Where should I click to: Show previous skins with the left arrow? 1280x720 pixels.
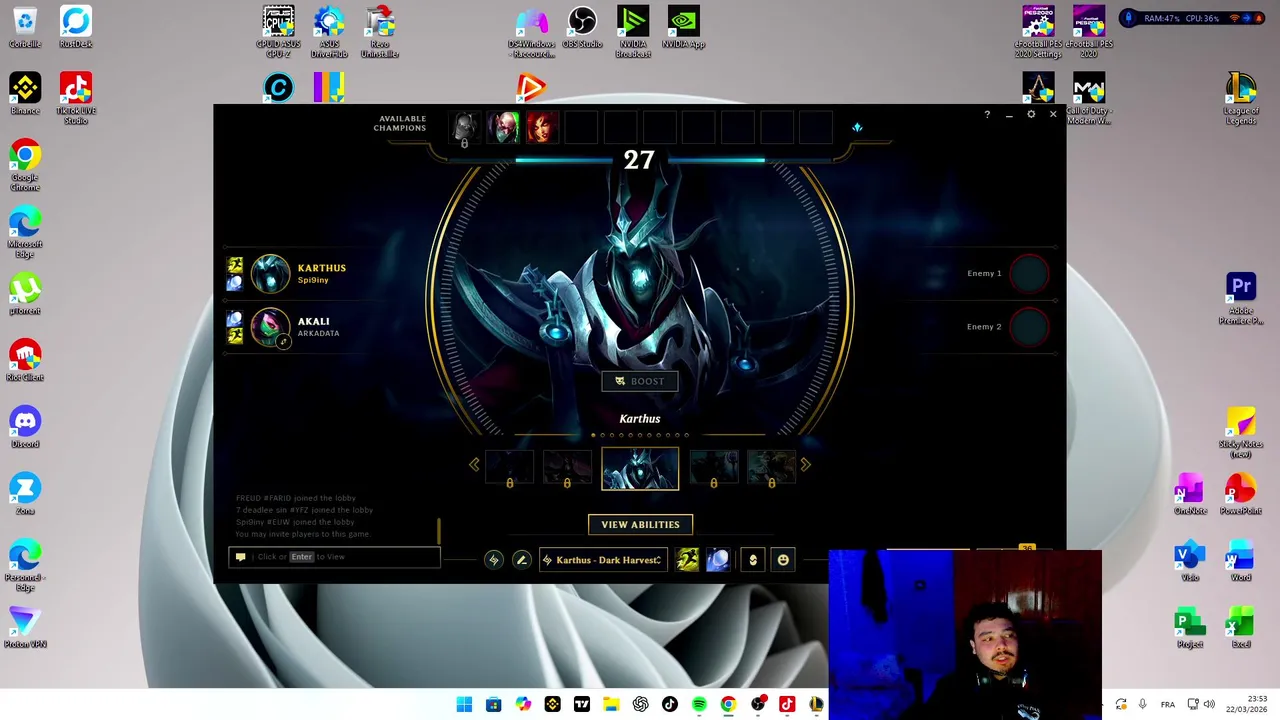(474, 465)
